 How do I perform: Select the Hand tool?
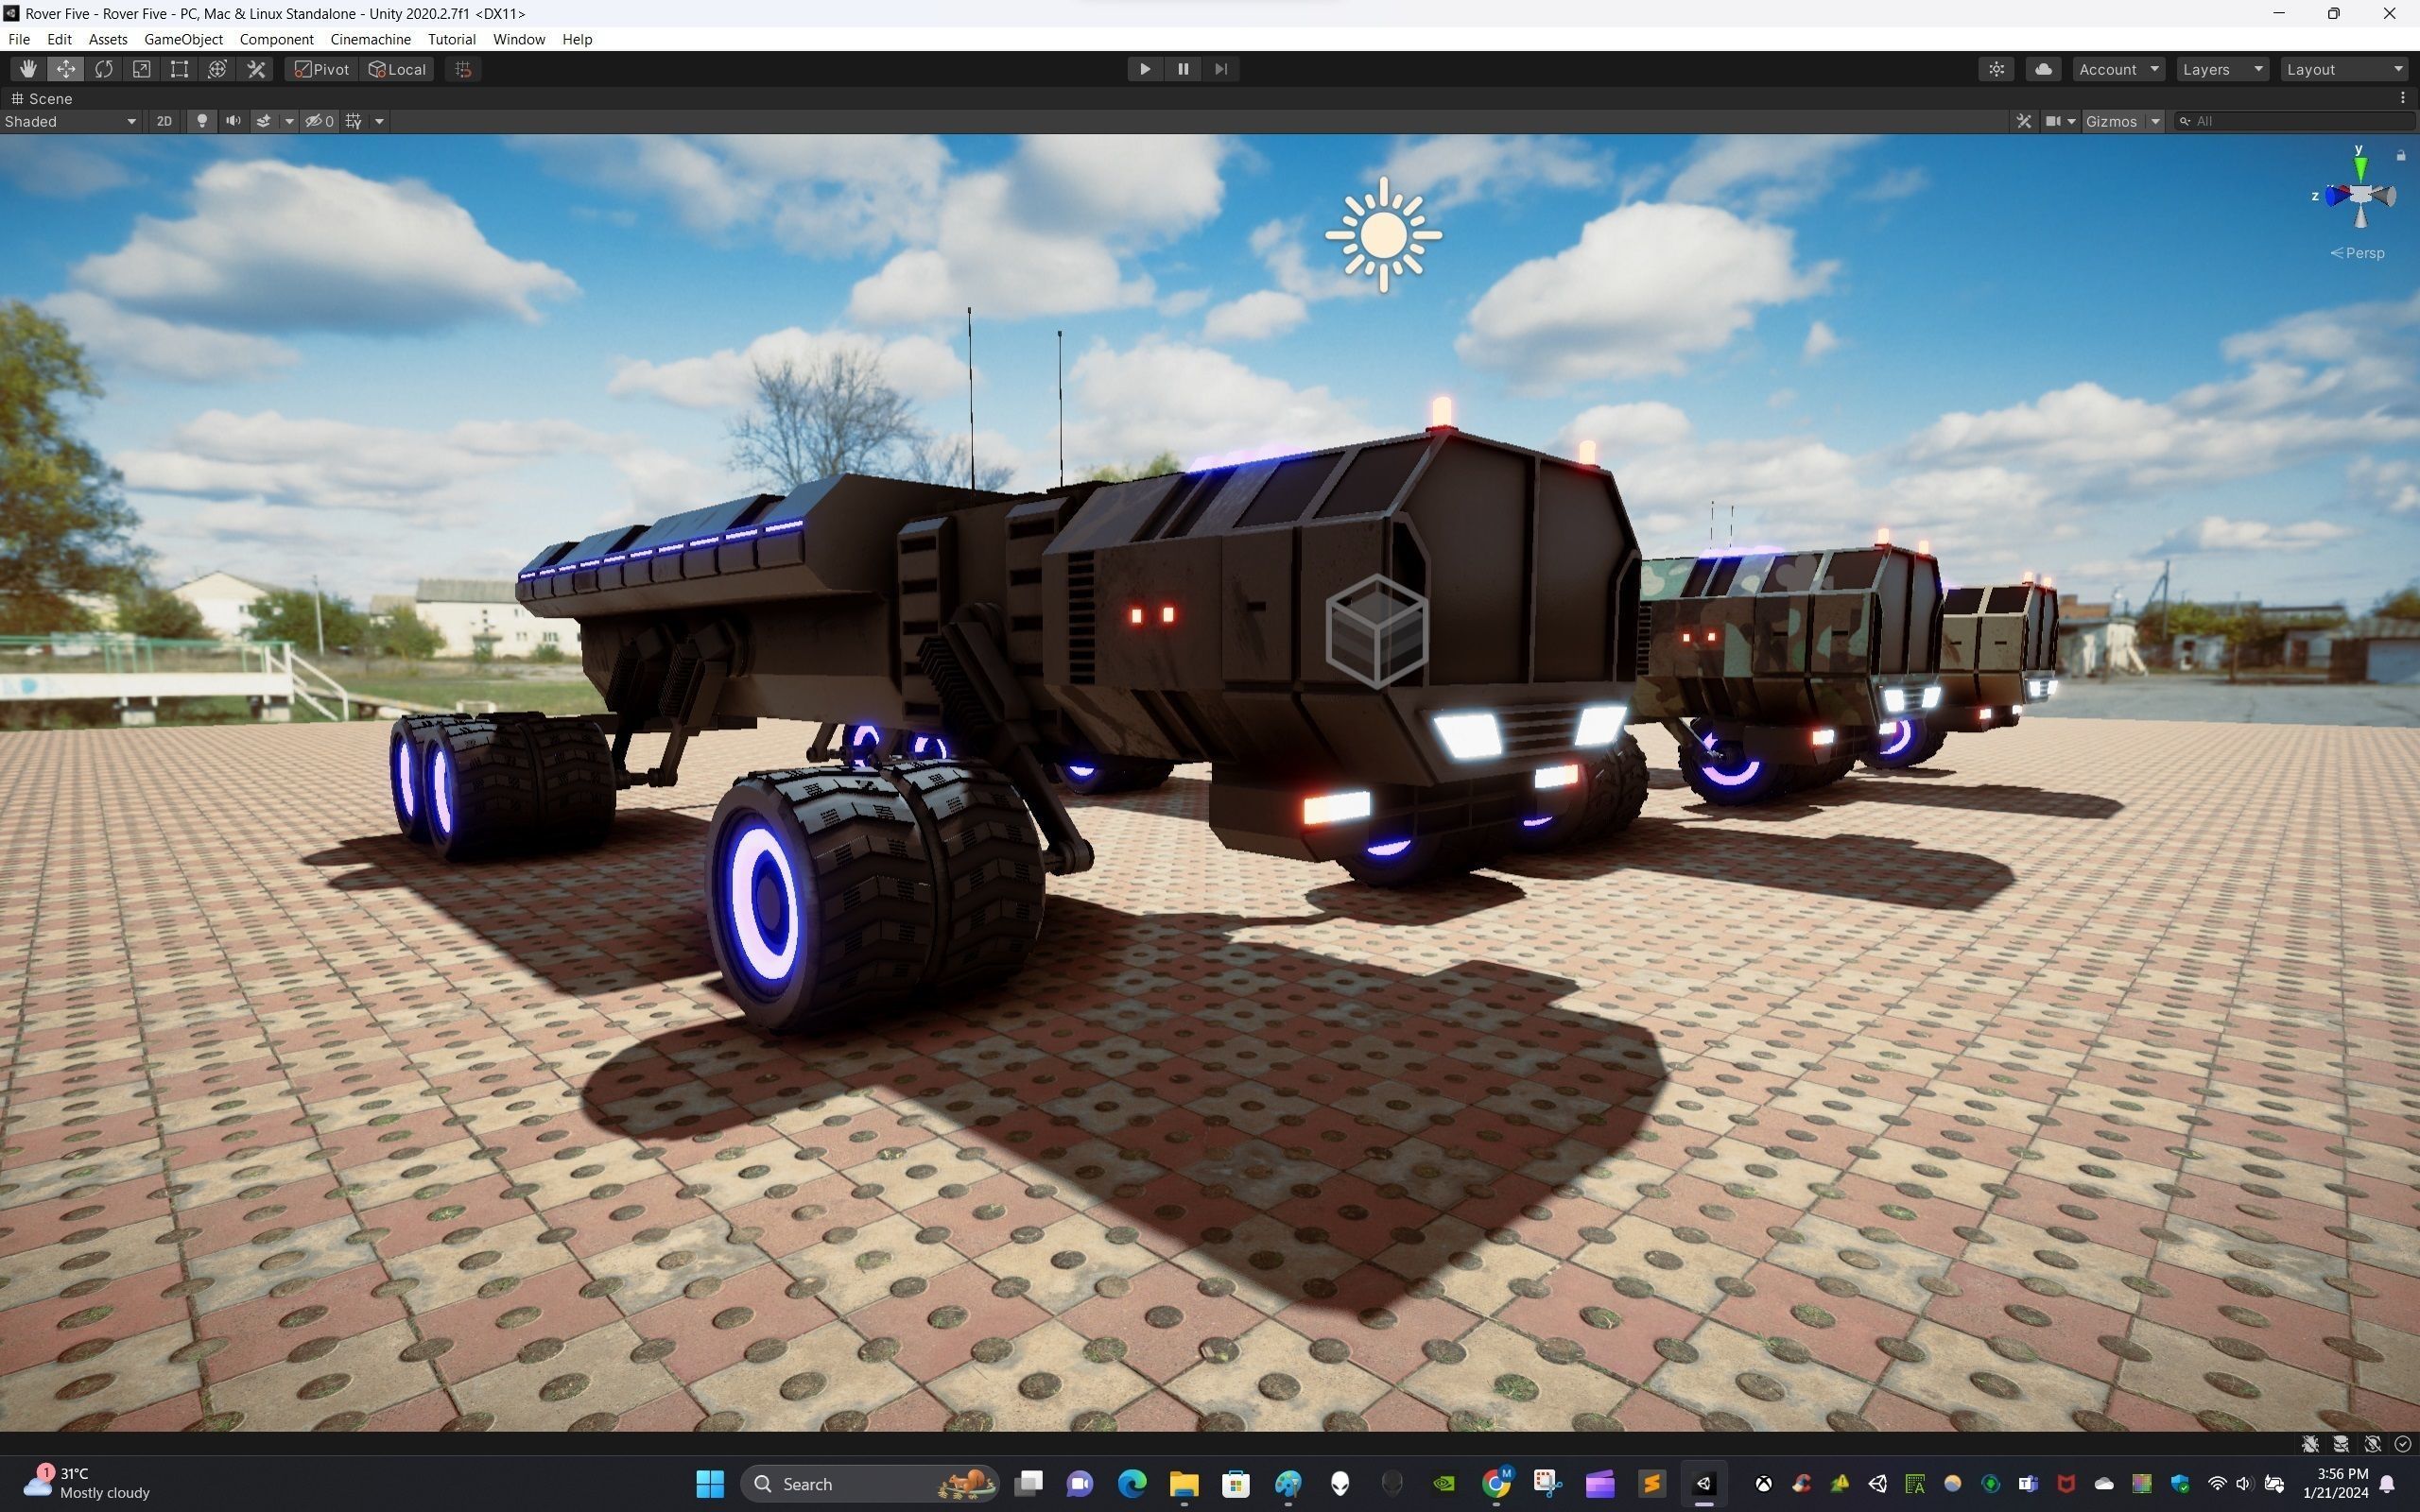coord(28,69)
